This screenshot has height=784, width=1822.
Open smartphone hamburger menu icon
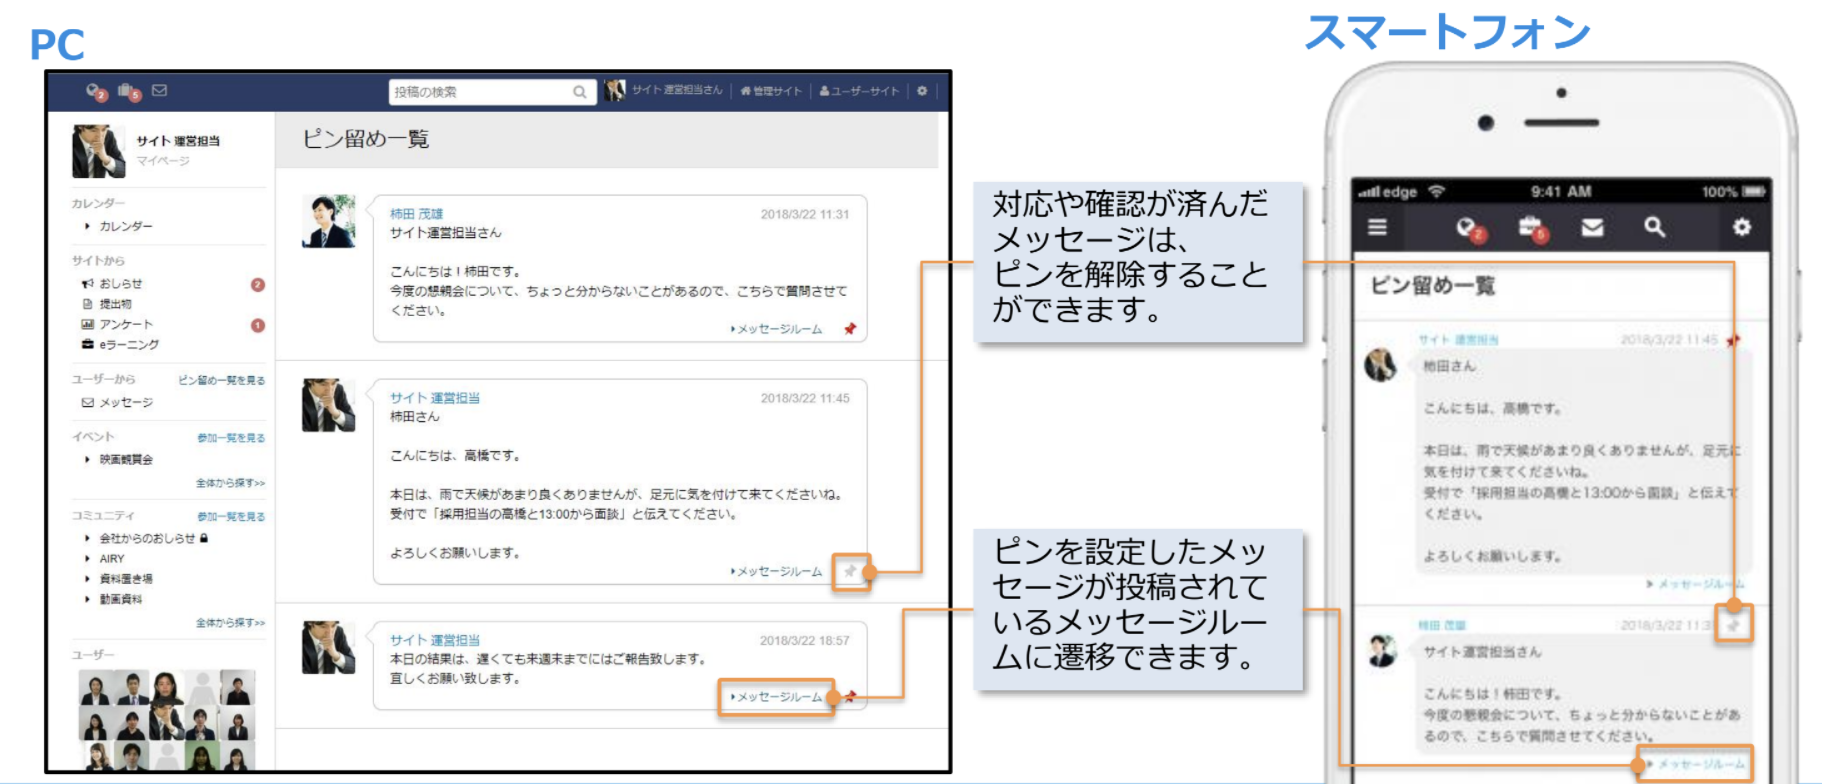click(1377, 227)
